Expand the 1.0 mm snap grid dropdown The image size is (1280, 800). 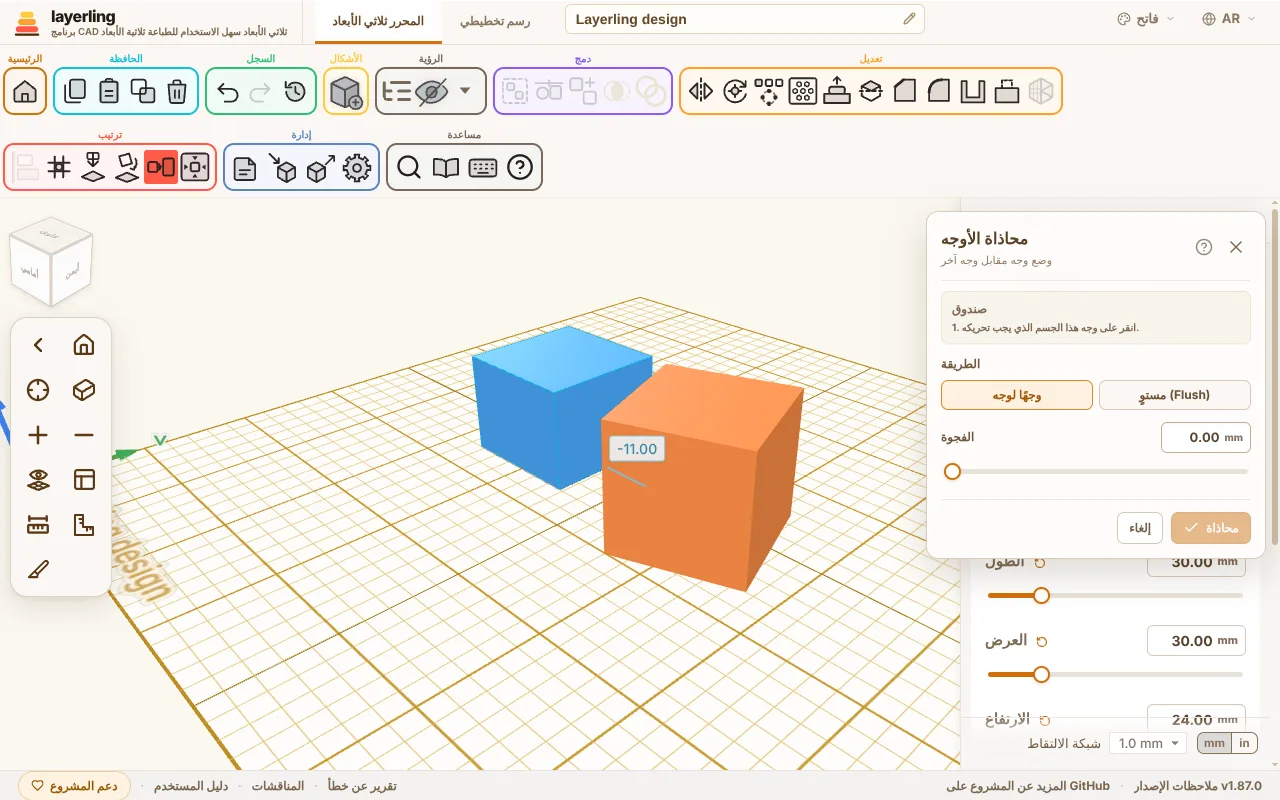(x=1148, y=743)
